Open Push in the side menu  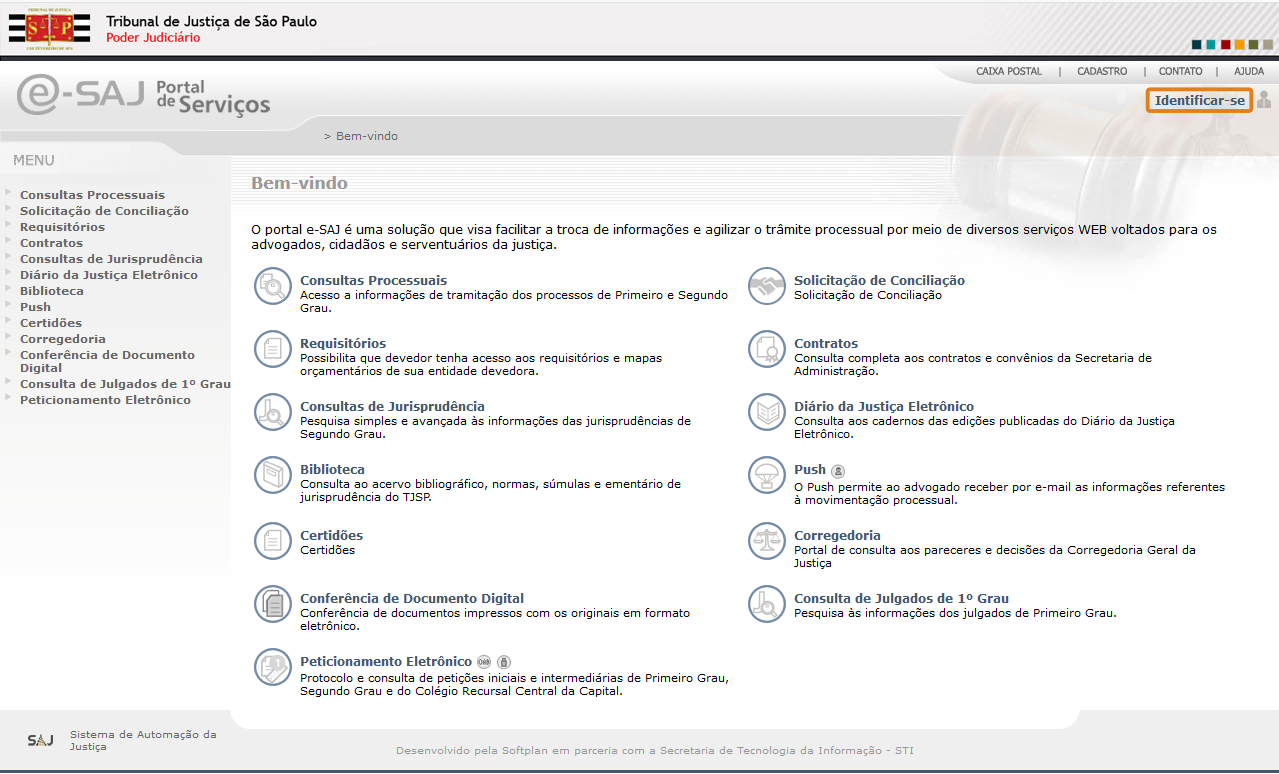coord(35,307)
